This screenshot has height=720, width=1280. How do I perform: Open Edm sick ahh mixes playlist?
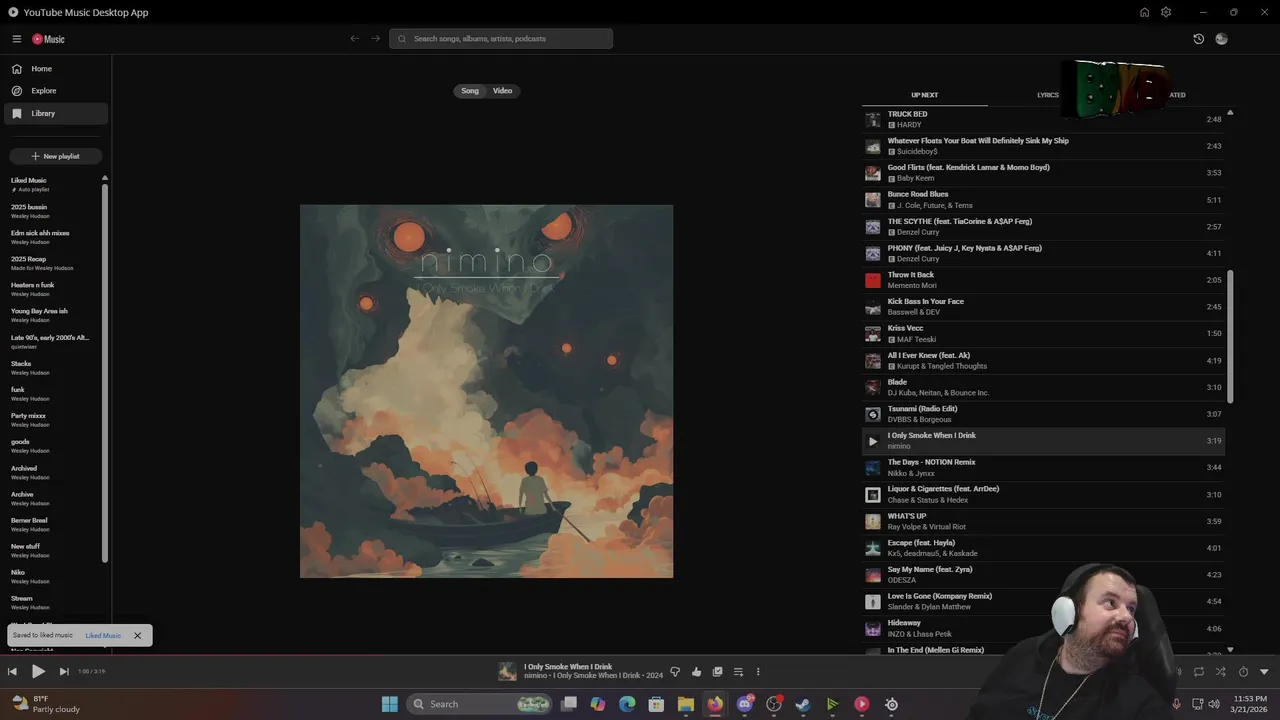pos(52,237)
